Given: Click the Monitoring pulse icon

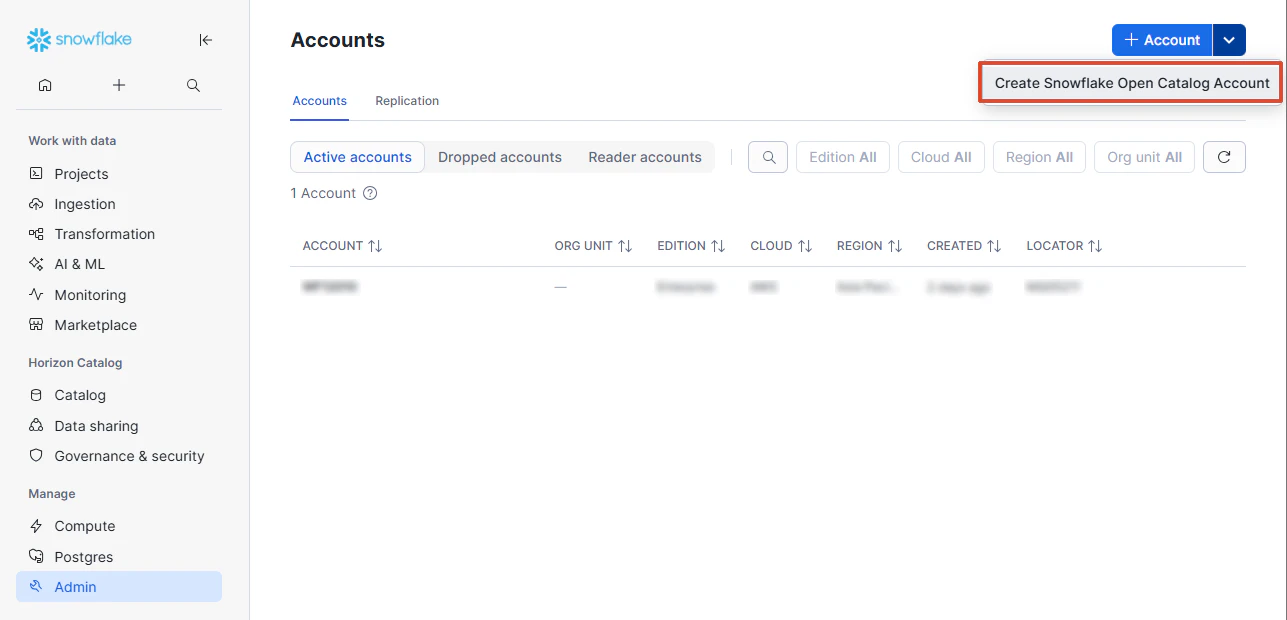Looking at the screenshot, I should click(x=36, y=295).
